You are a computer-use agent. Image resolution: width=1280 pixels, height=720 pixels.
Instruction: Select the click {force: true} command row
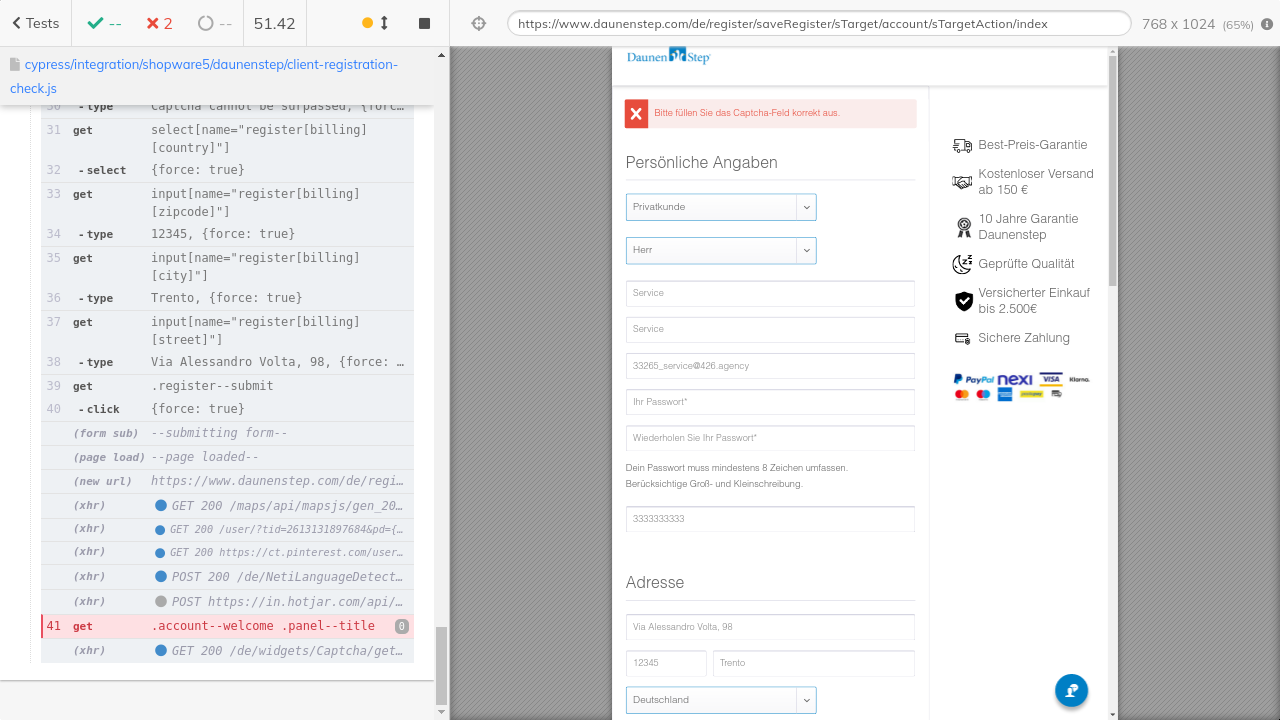(227, 409)
